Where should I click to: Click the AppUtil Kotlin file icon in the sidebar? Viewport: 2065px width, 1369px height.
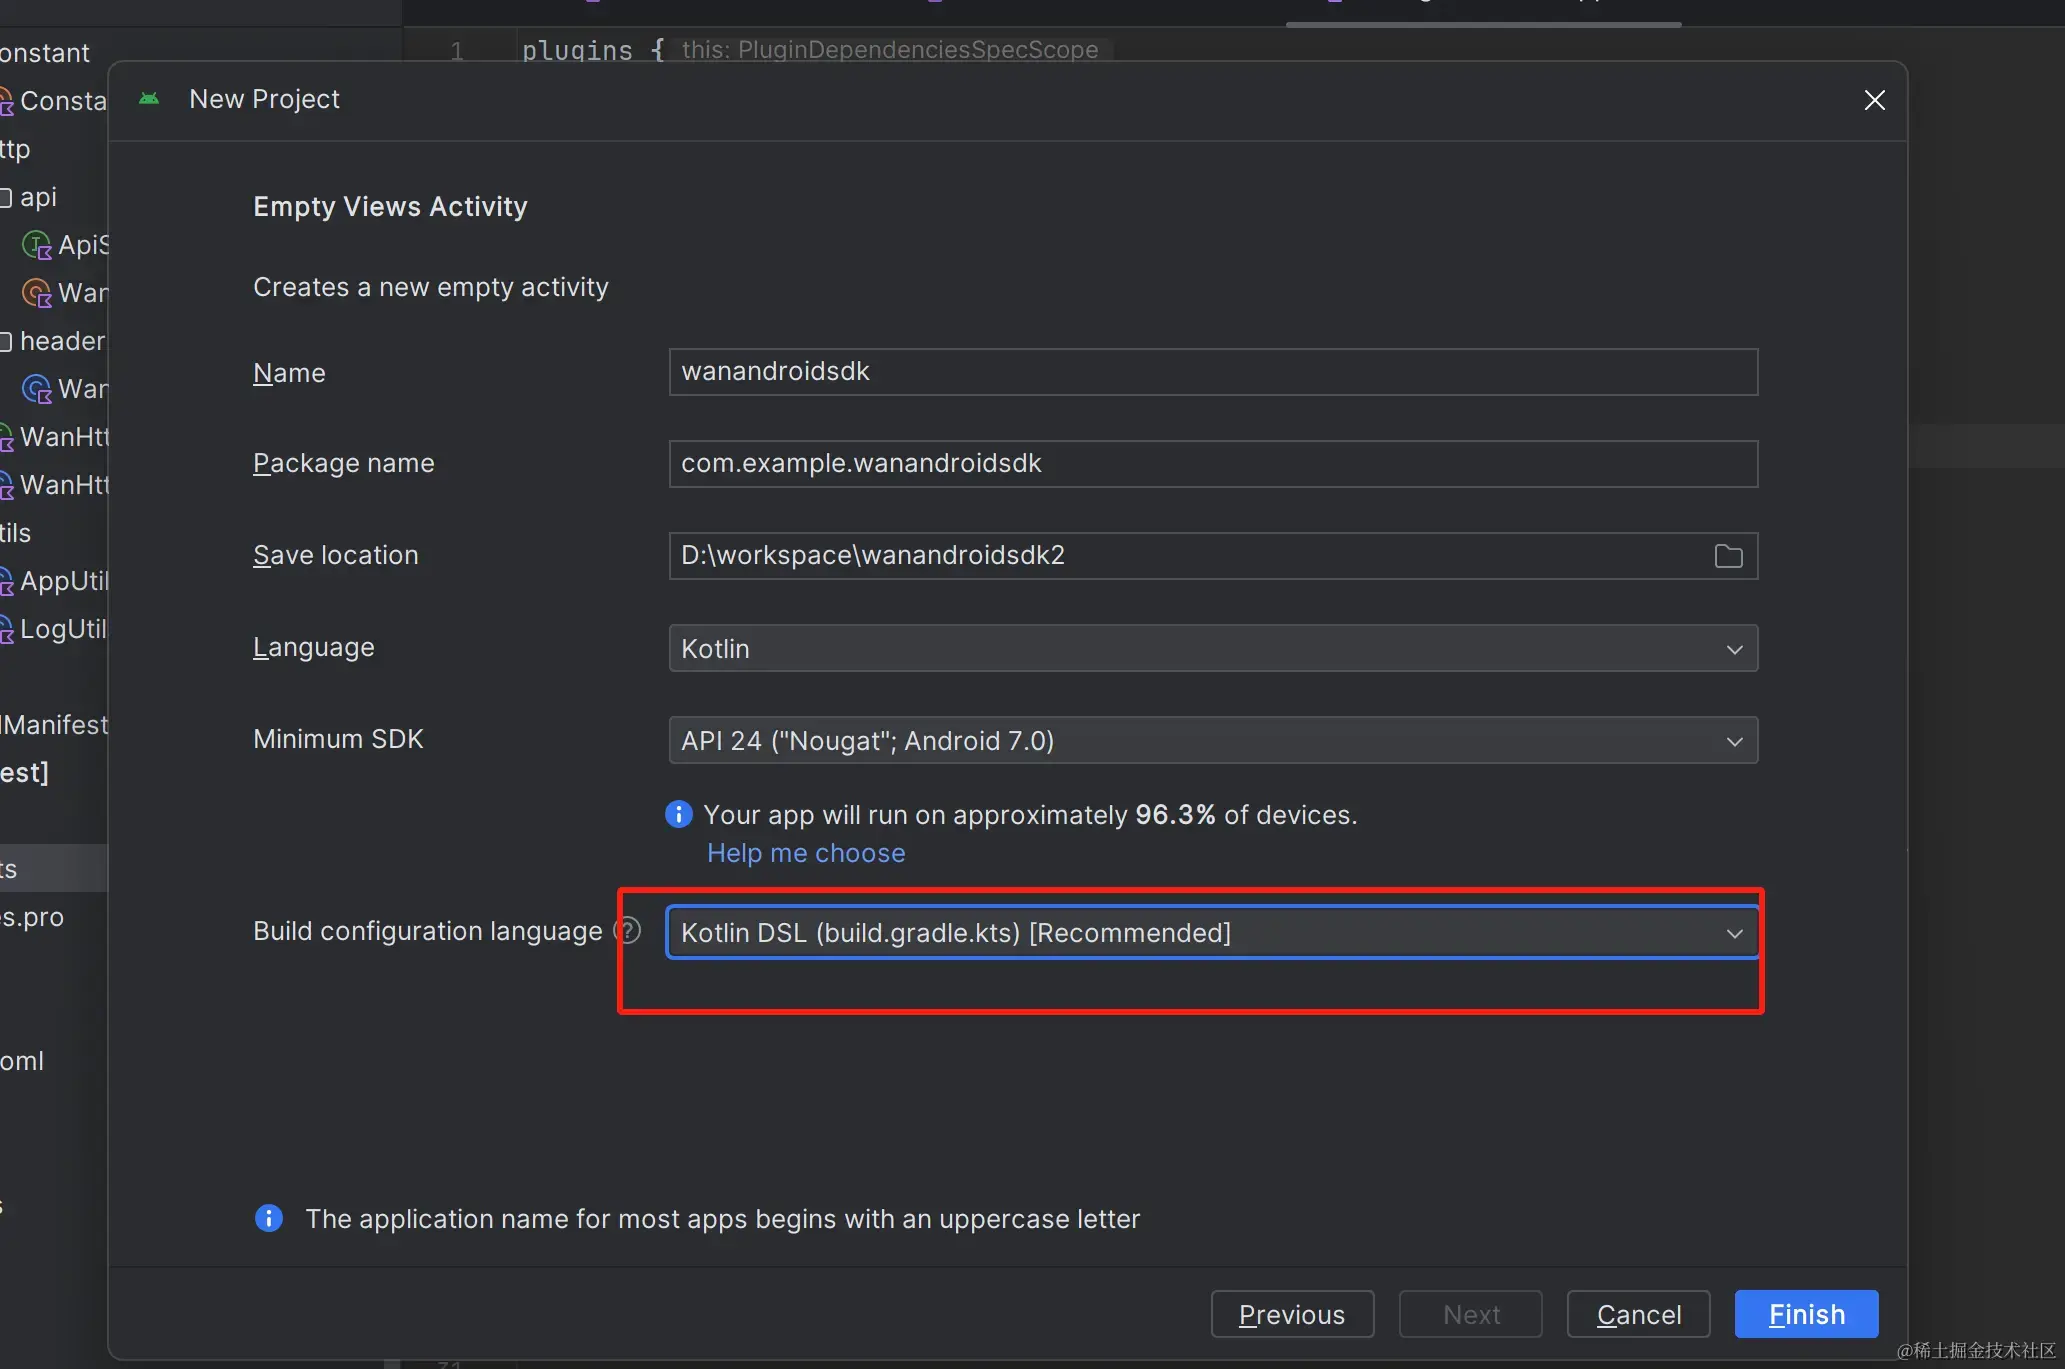[6, 580]
